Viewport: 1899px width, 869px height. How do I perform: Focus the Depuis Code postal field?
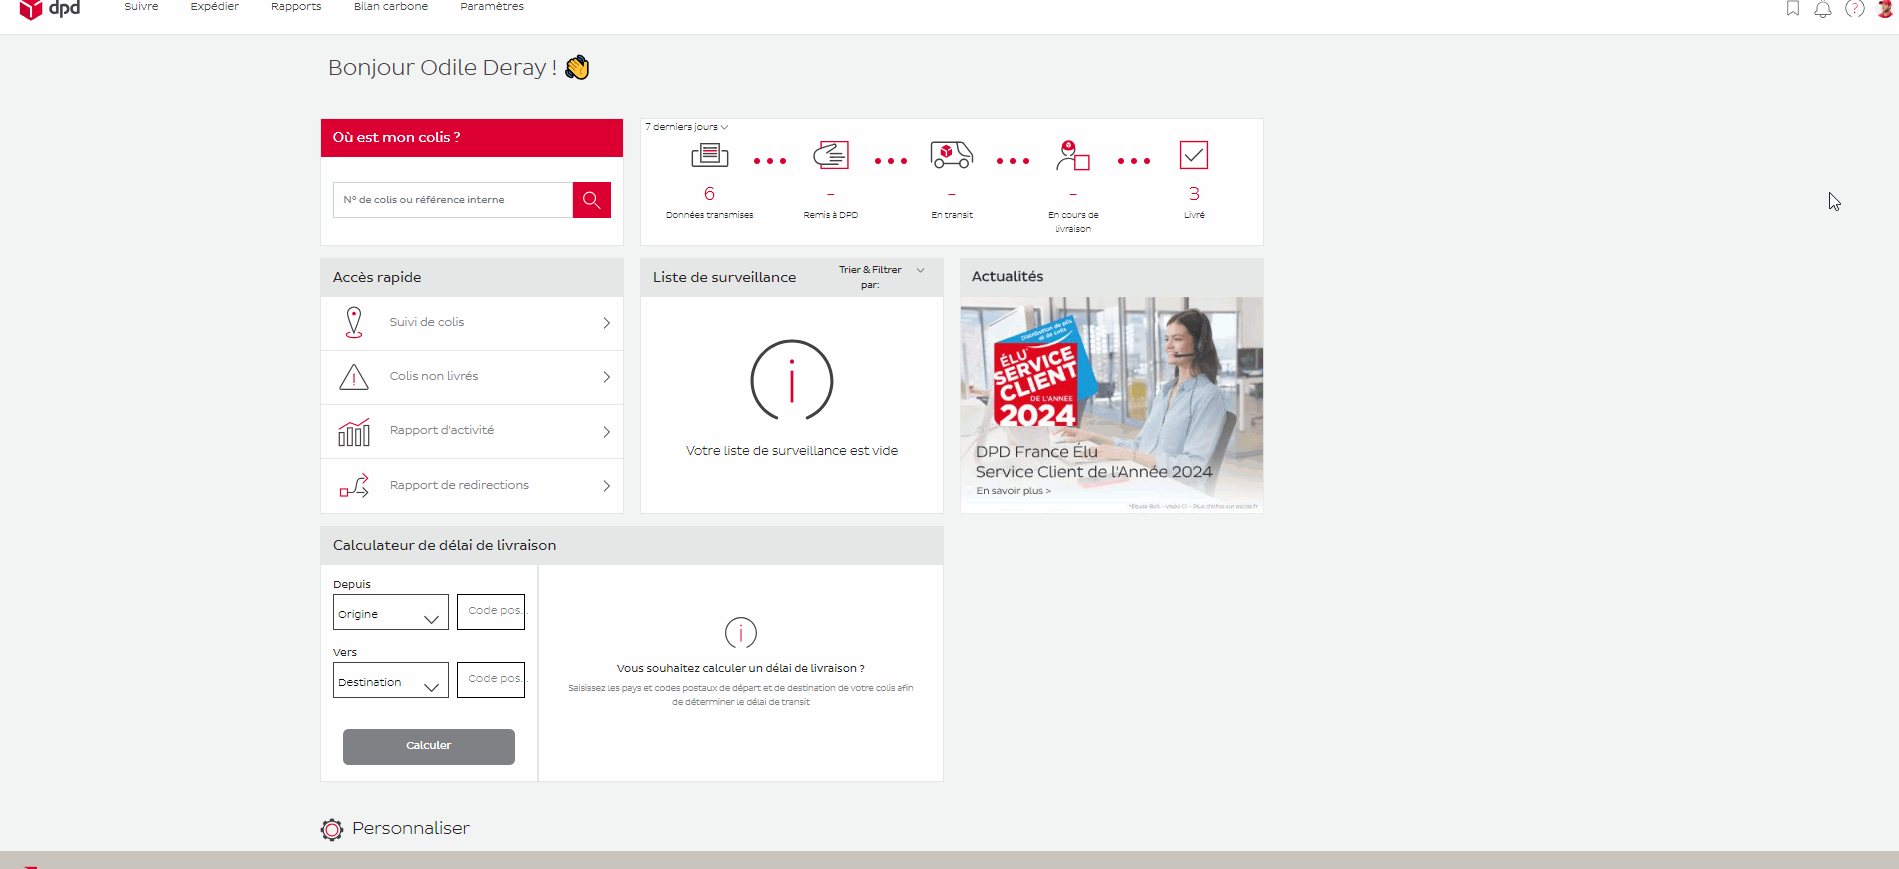click(x=491, y=612)
